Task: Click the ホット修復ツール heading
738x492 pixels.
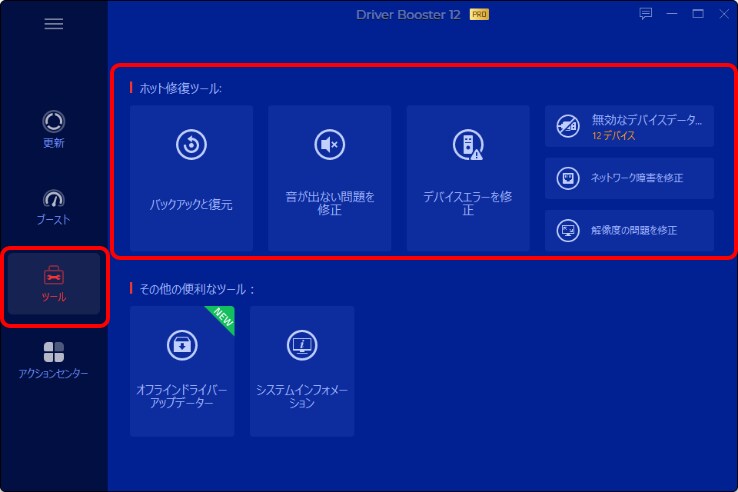Action: click(x=180, y=89)
